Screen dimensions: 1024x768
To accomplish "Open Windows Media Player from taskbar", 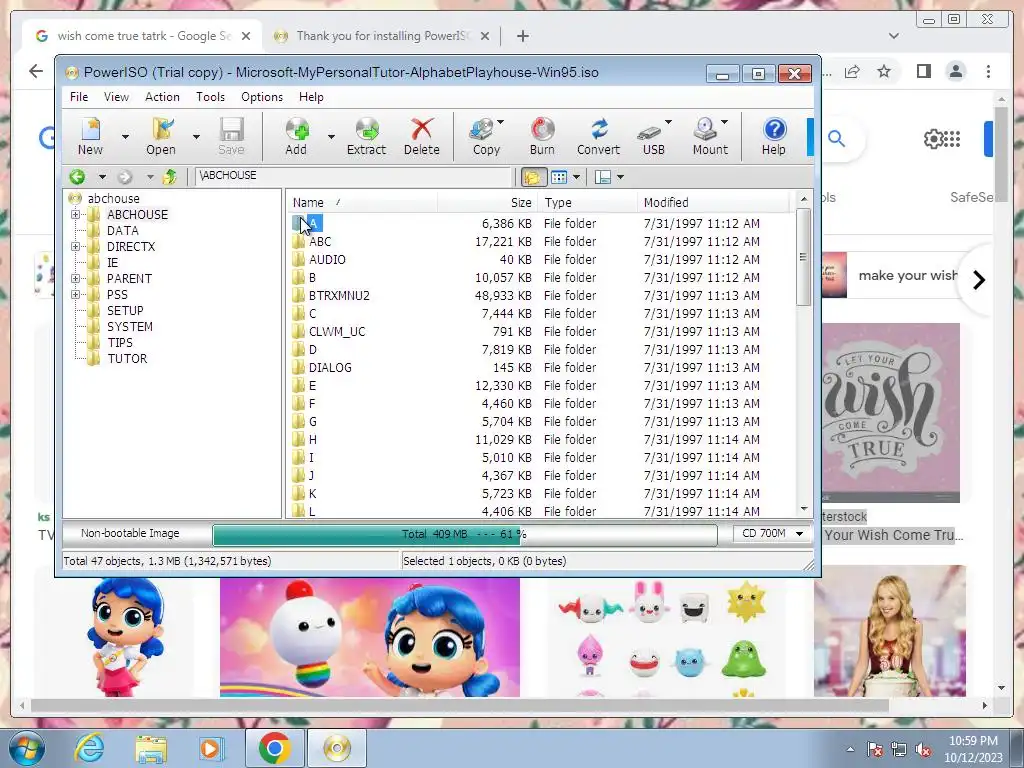I will 211,748.
